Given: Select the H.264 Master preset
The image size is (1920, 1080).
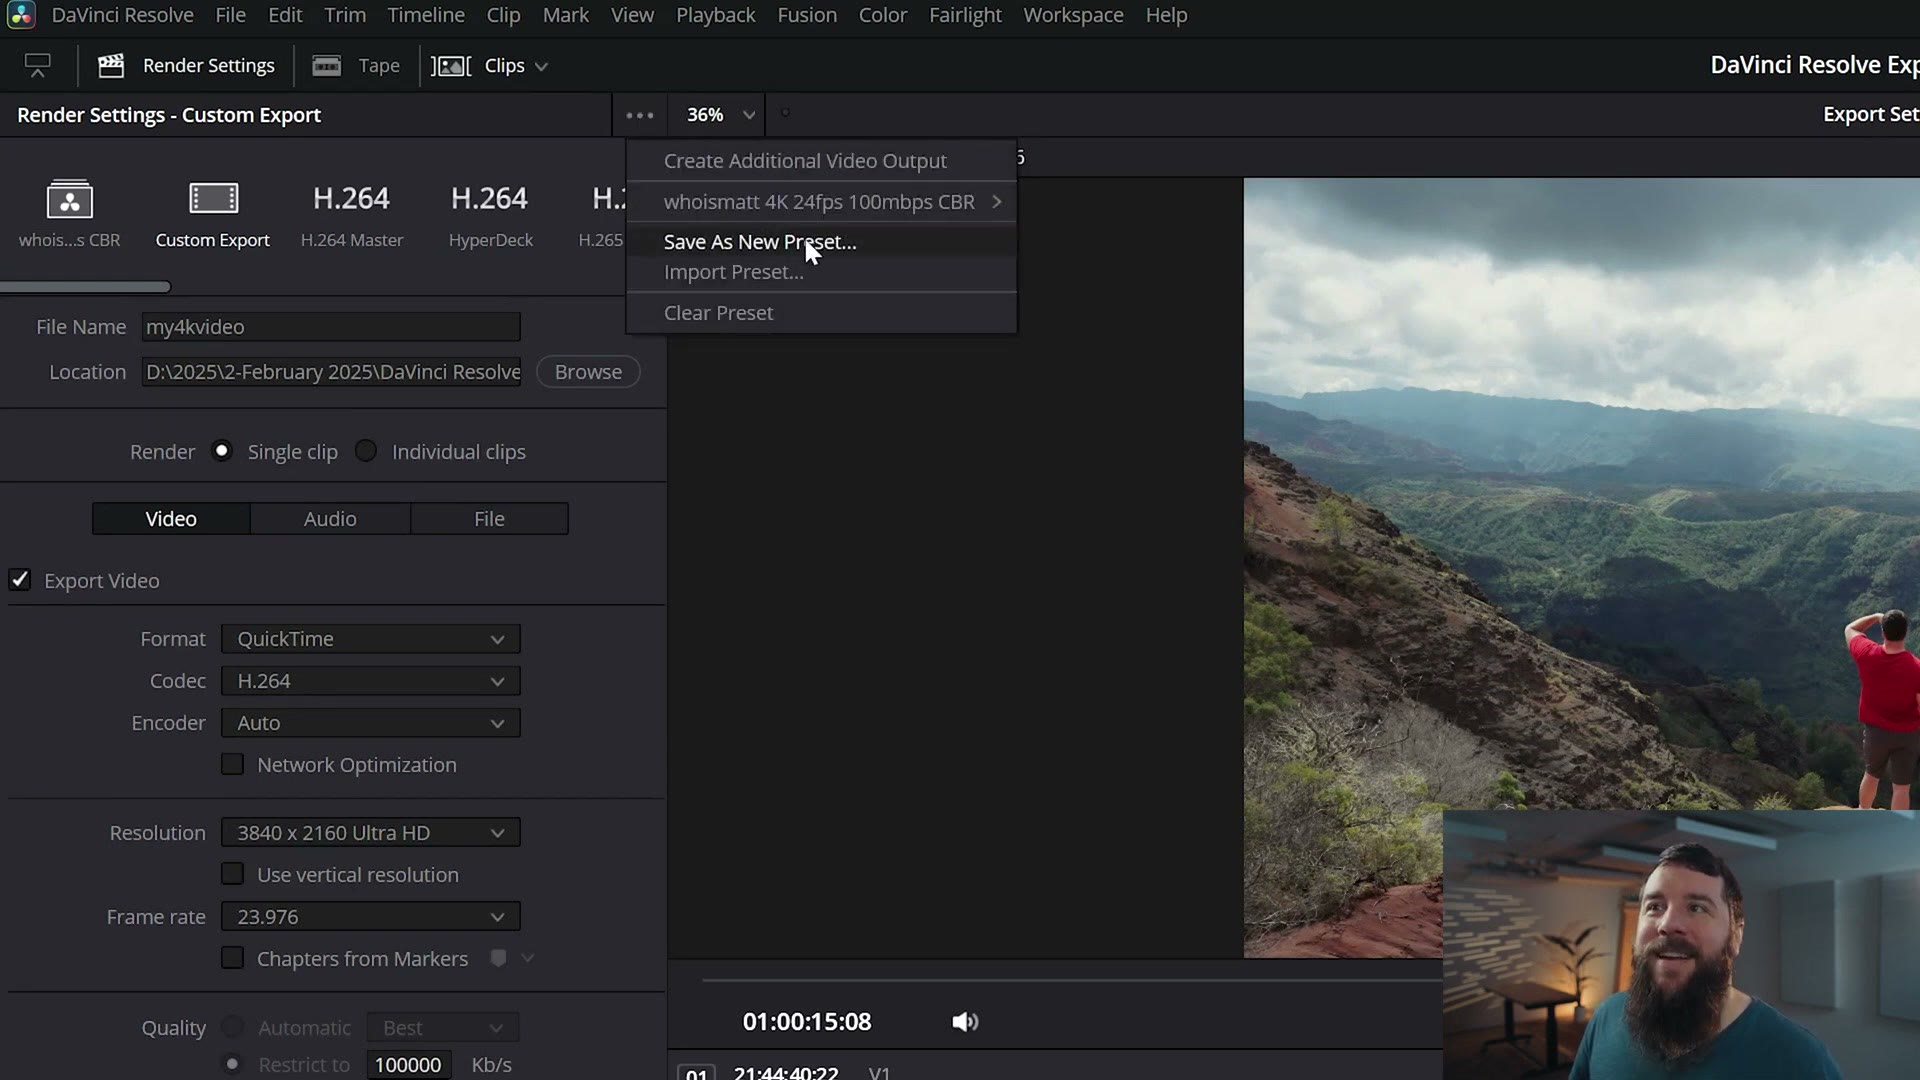Looking at the screenshot, I should [x=351, y=214].
